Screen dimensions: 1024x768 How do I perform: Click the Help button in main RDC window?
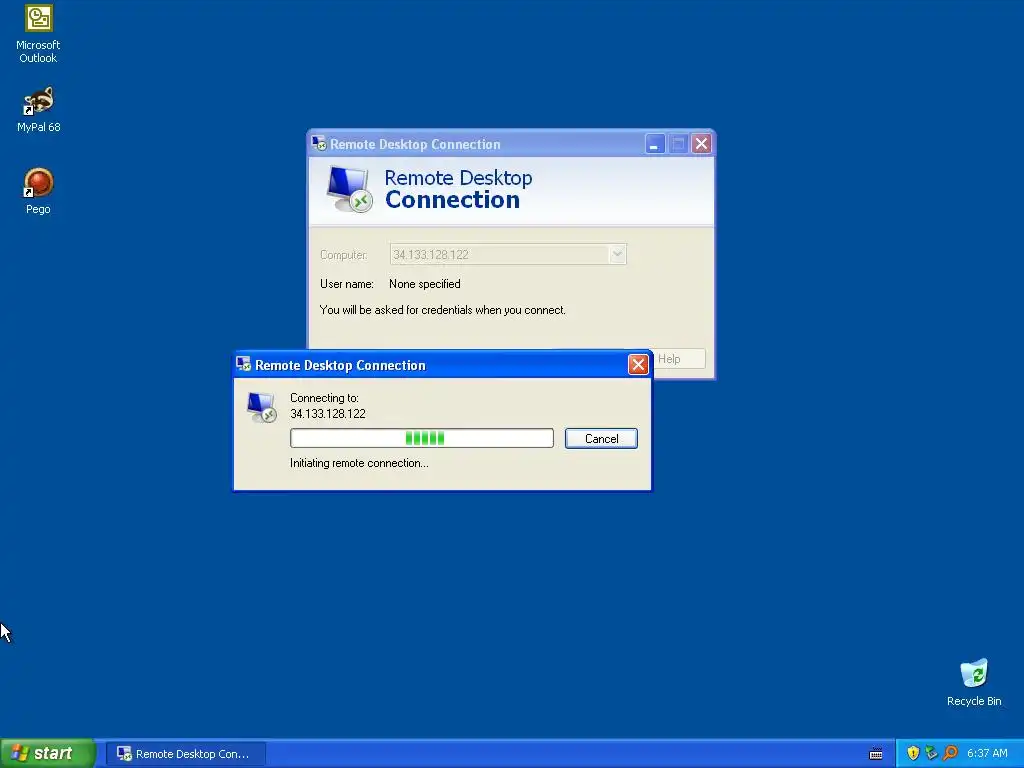coord(679,359)
